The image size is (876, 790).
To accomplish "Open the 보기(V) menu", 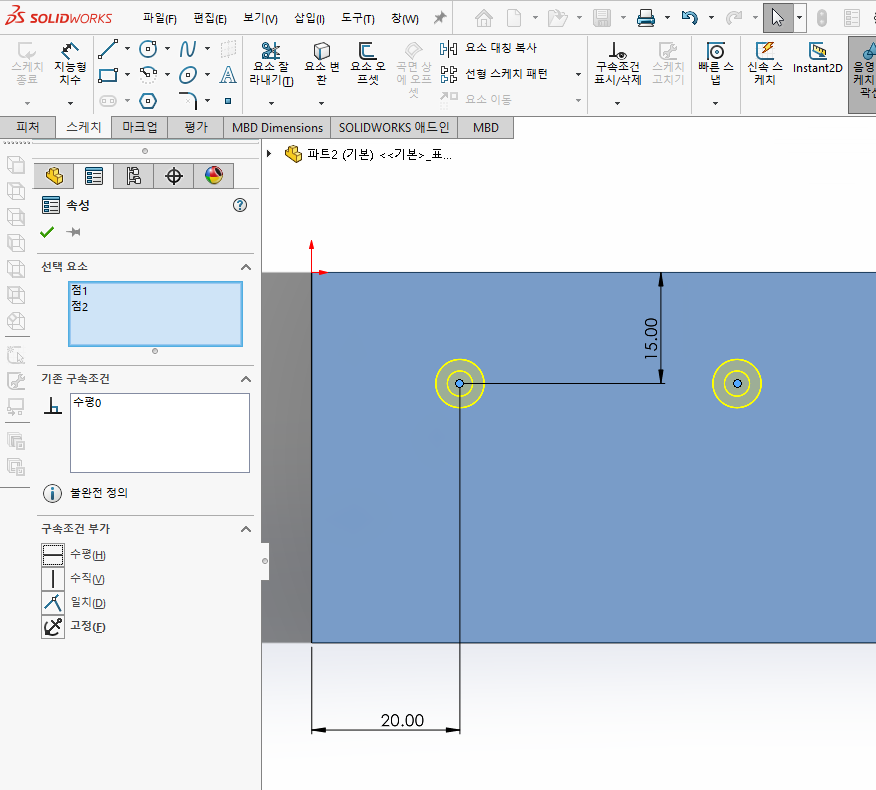I will 260,18.
